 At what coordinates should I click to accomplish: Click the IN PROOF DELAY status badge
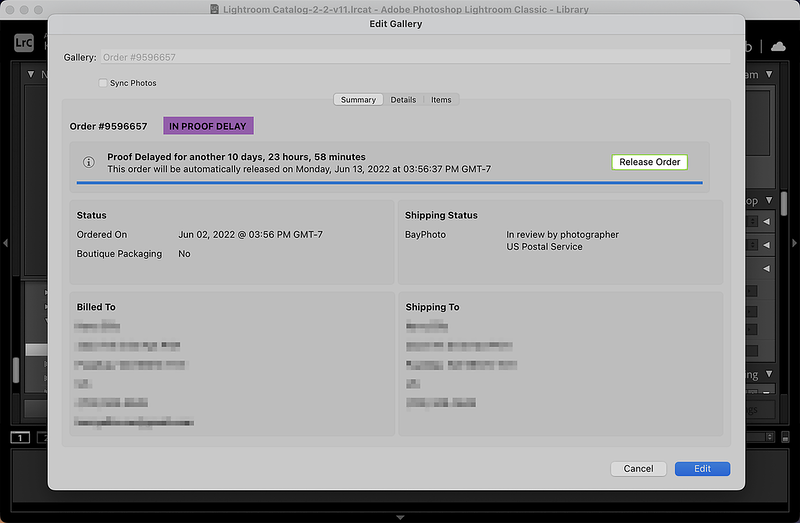208,126
